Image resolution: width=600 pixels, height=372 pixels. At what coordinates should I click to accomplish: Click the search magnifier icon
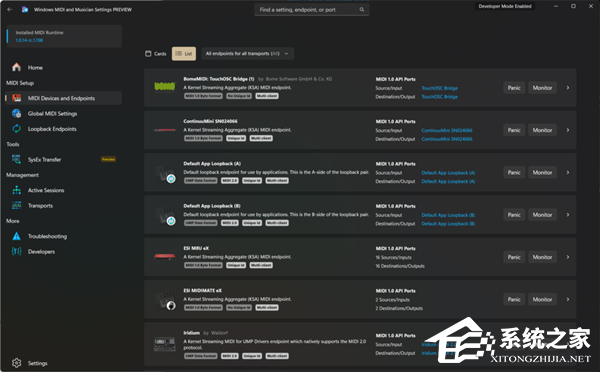tap(362, 10)
